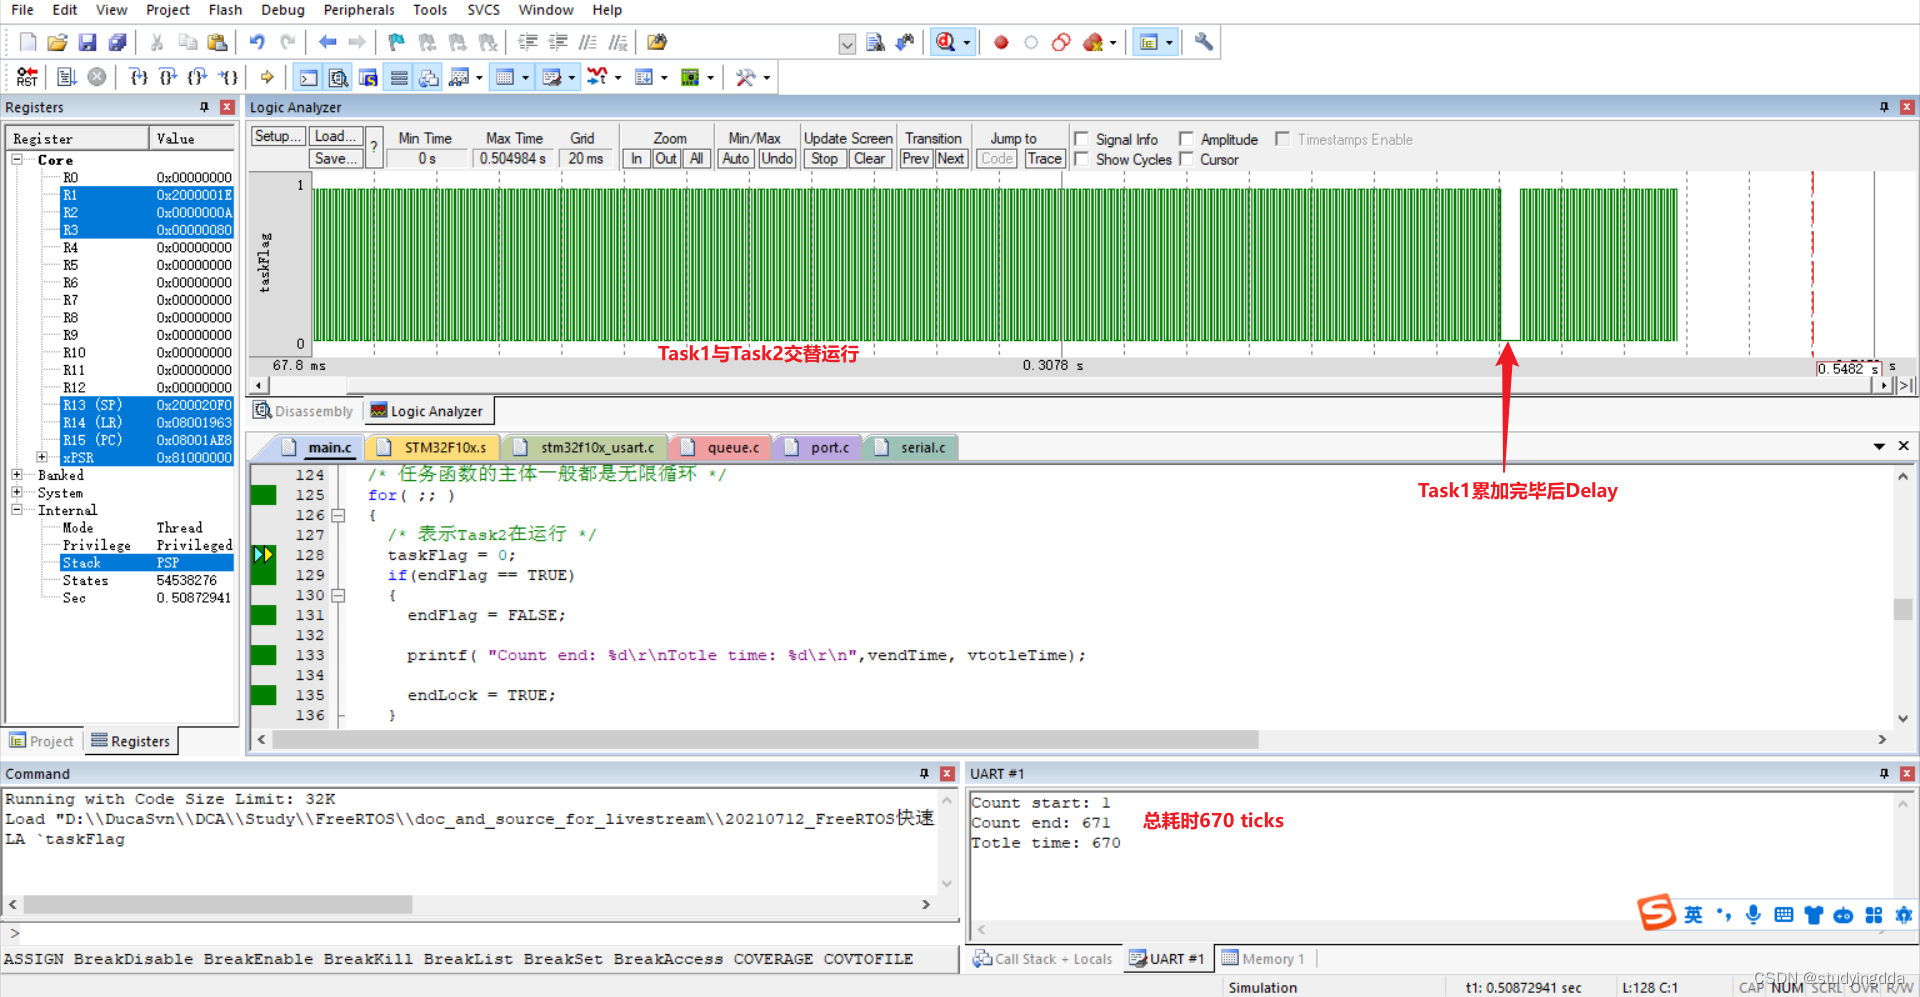Open the editor tab list dropdown arrow

tap(1879, 447)
